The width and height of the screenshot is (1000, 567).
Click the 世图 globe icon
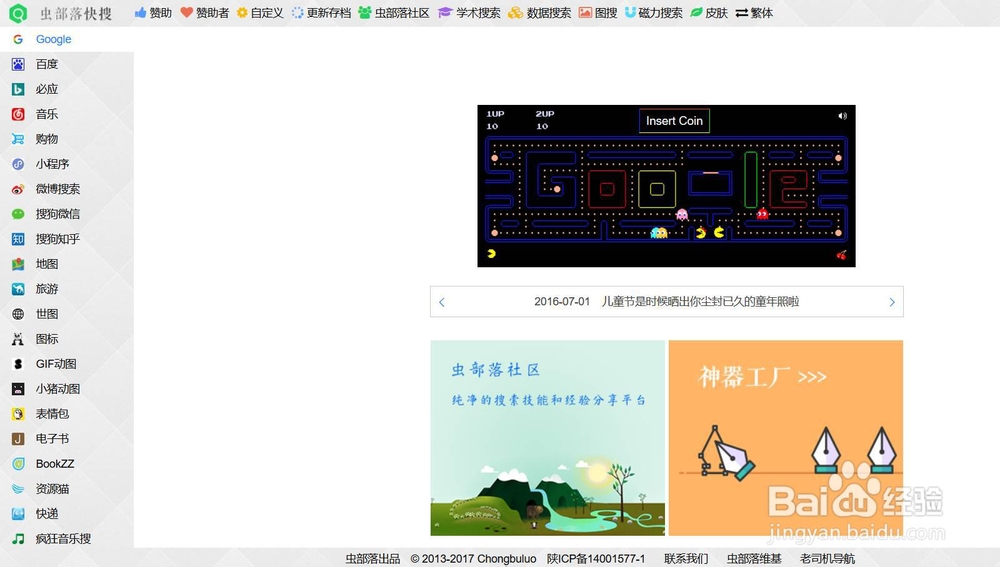click(18, 314)
